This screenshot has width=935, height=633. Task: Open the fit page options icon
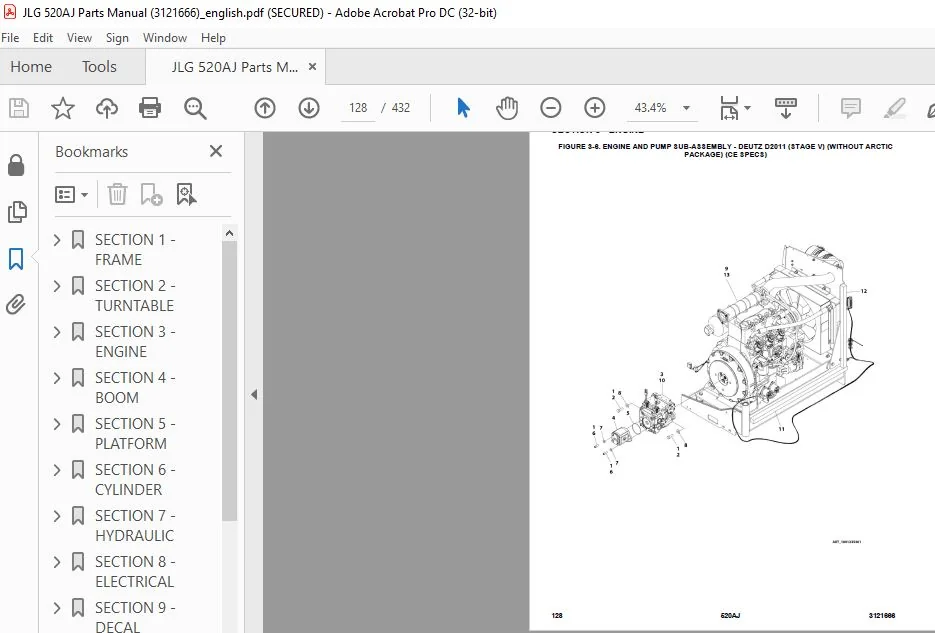(729, 108)
